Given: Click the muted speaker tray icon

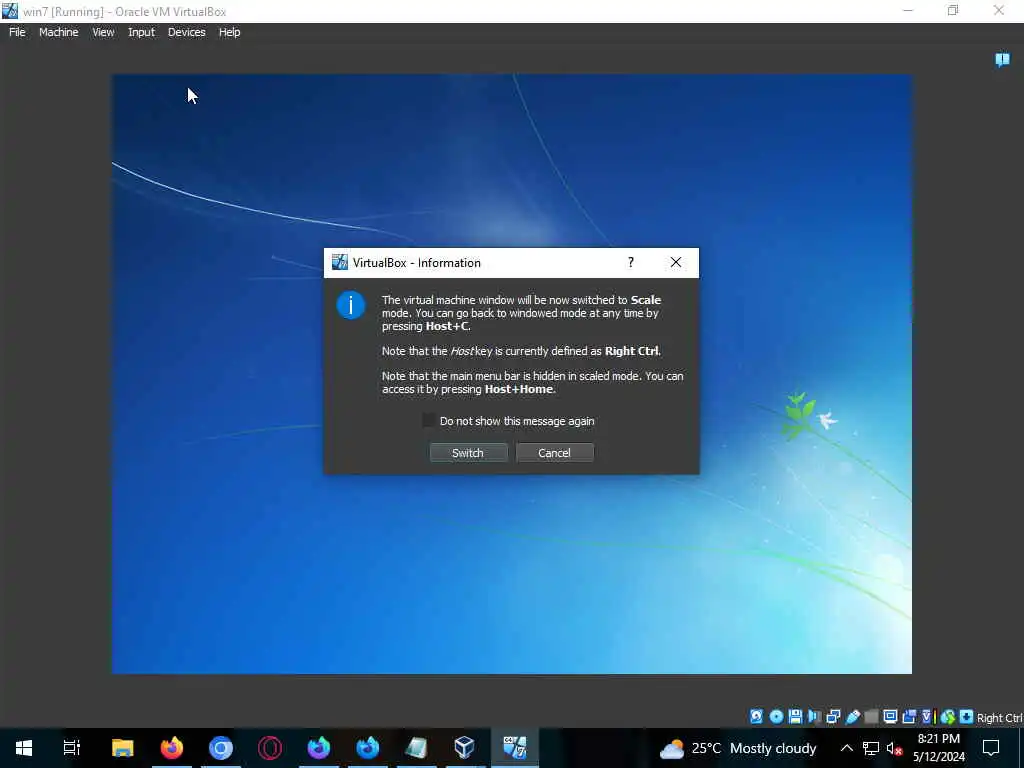Looking at the screenshot, I should coord(894,748).
